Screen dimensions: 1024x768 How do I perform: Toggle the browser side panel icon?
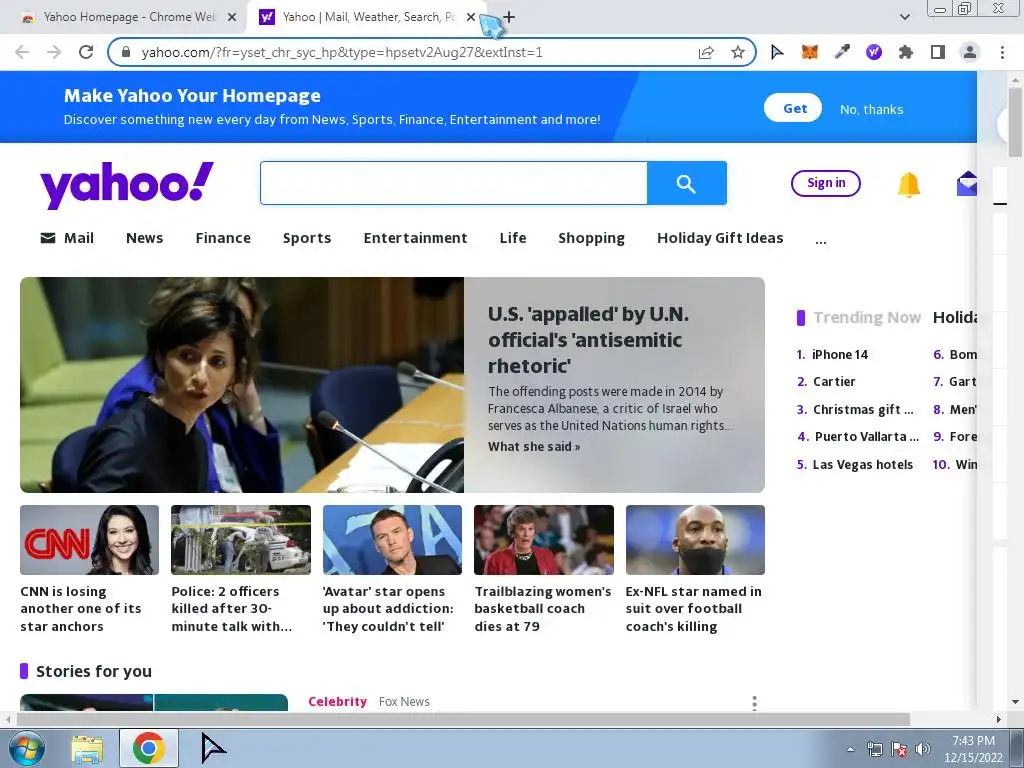pos(938,52)
